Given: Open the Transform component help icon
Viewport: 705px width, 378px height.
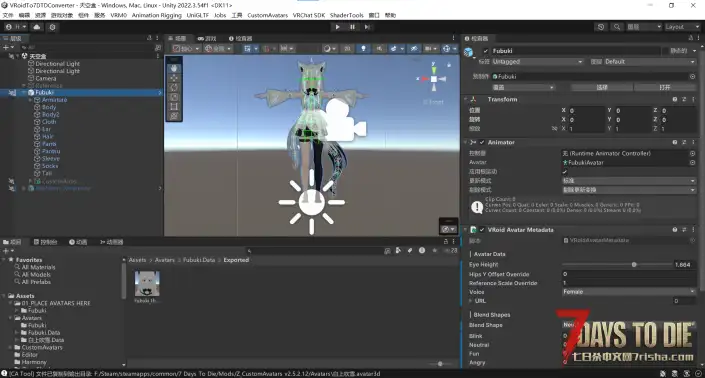Looking at the screenshot, I should point(675,99).
